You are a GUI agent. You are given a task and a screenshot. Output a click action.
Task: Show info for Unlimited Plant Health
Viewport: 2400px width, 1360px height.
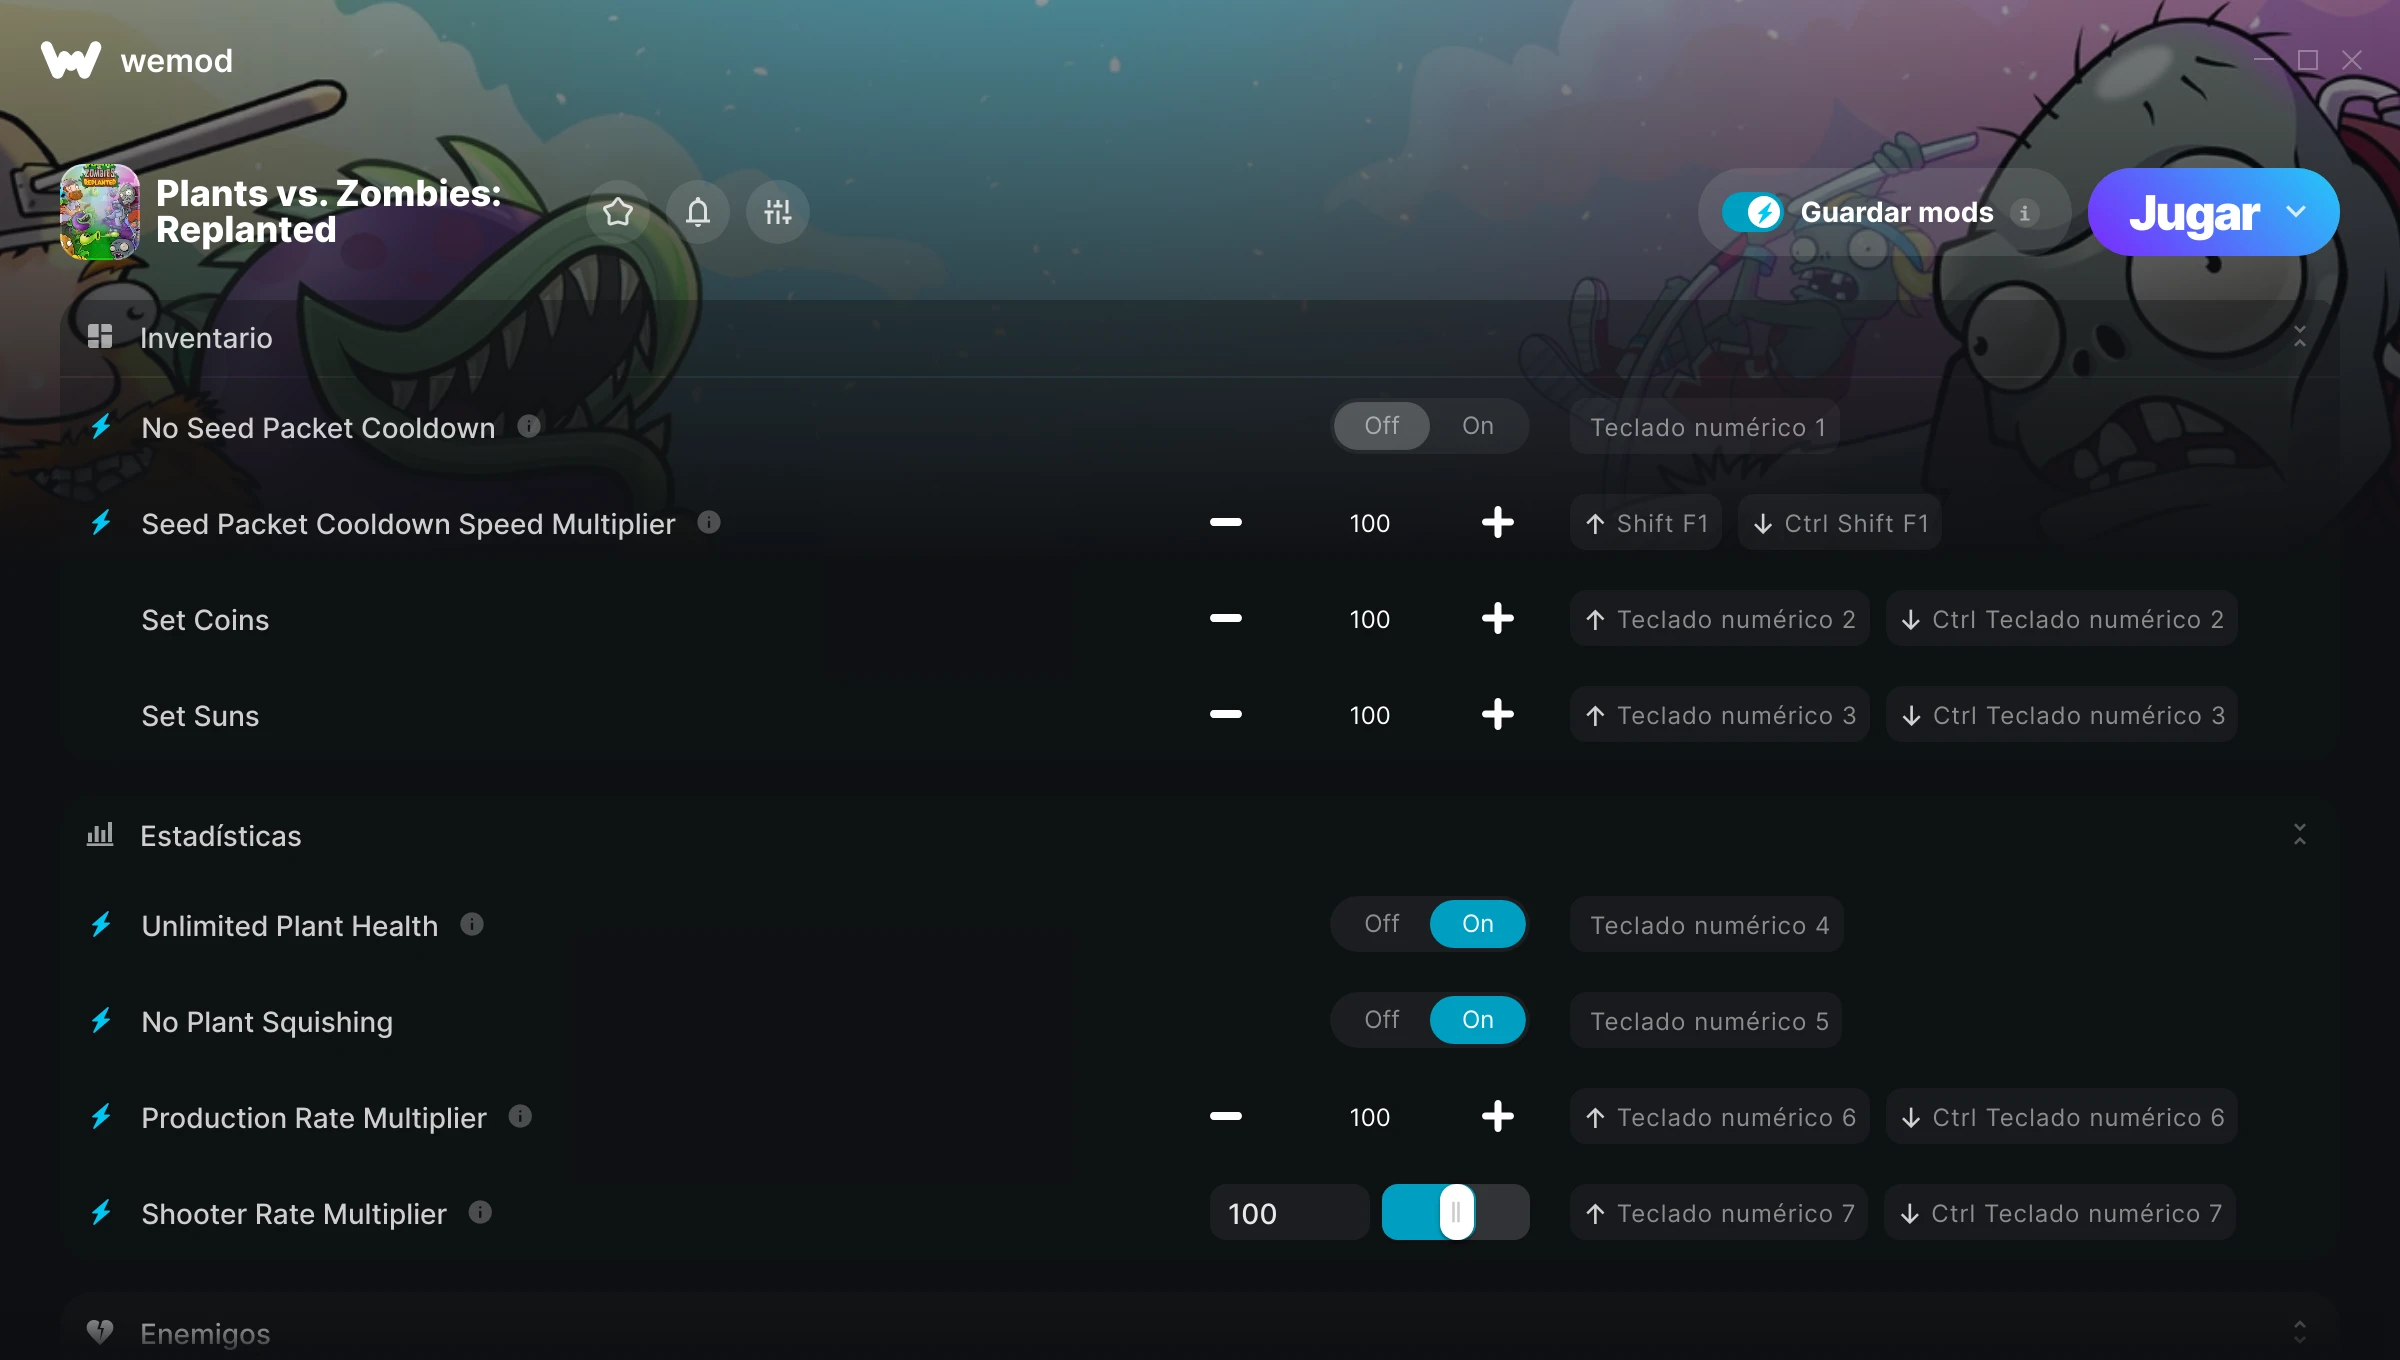click(x=472, y=925)
